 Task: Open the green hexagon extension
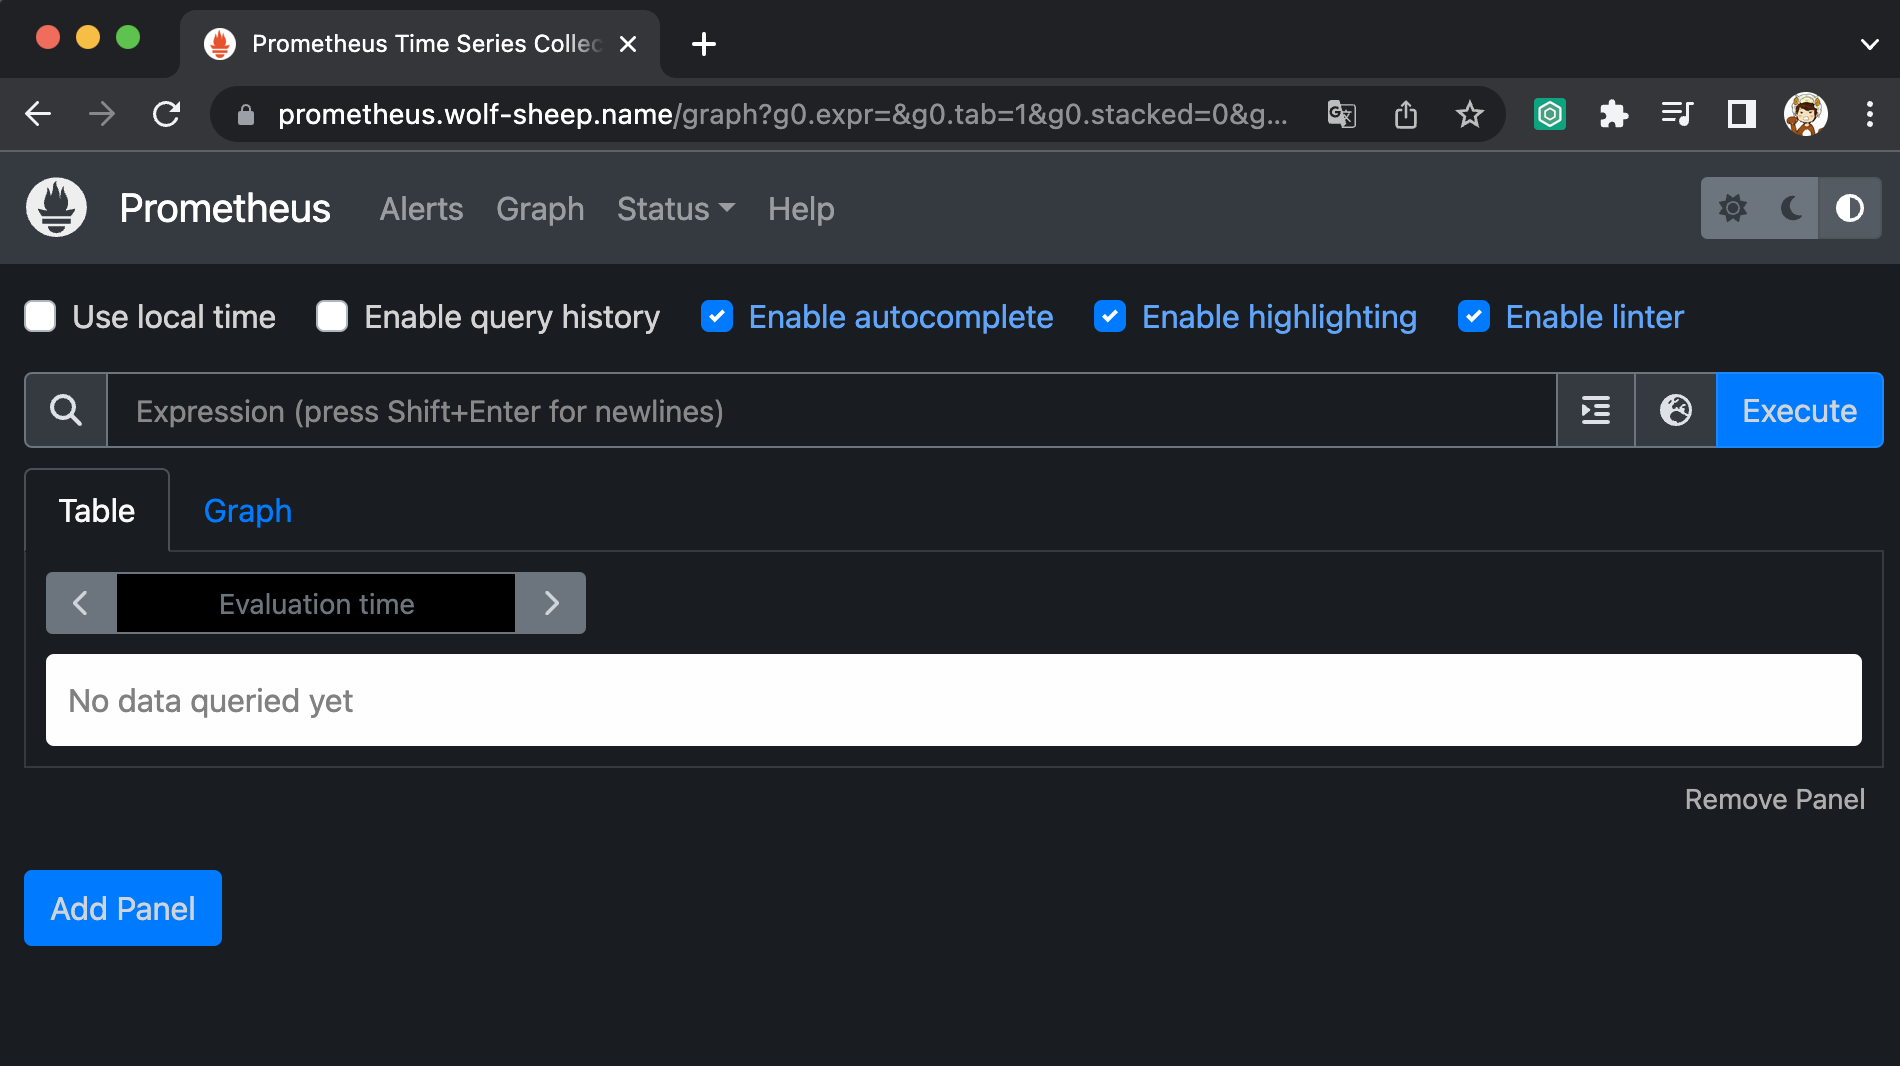pos(1550,114)
